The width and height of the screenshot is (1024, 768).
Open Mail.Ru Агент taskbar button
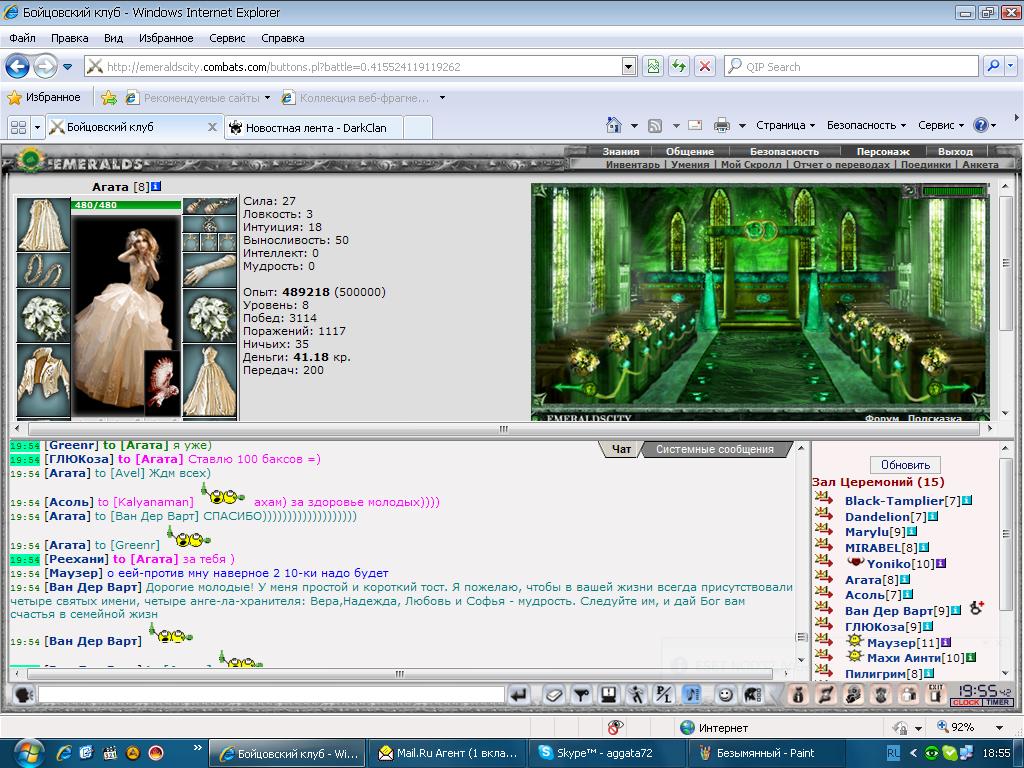point(448,753)
